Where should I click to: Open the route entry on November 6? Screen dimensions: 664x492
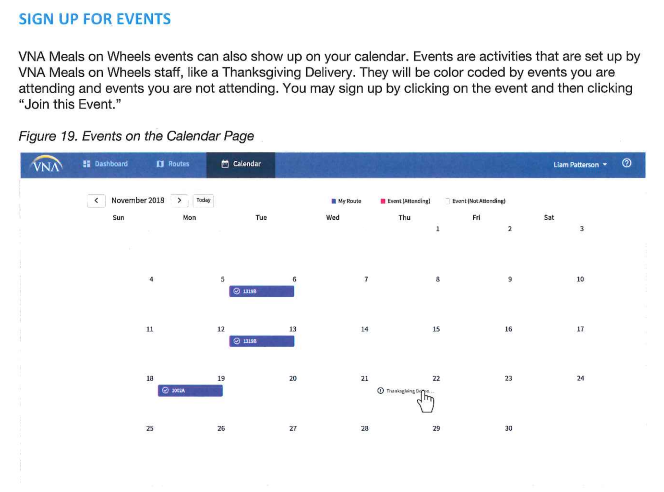coord(261,291)
